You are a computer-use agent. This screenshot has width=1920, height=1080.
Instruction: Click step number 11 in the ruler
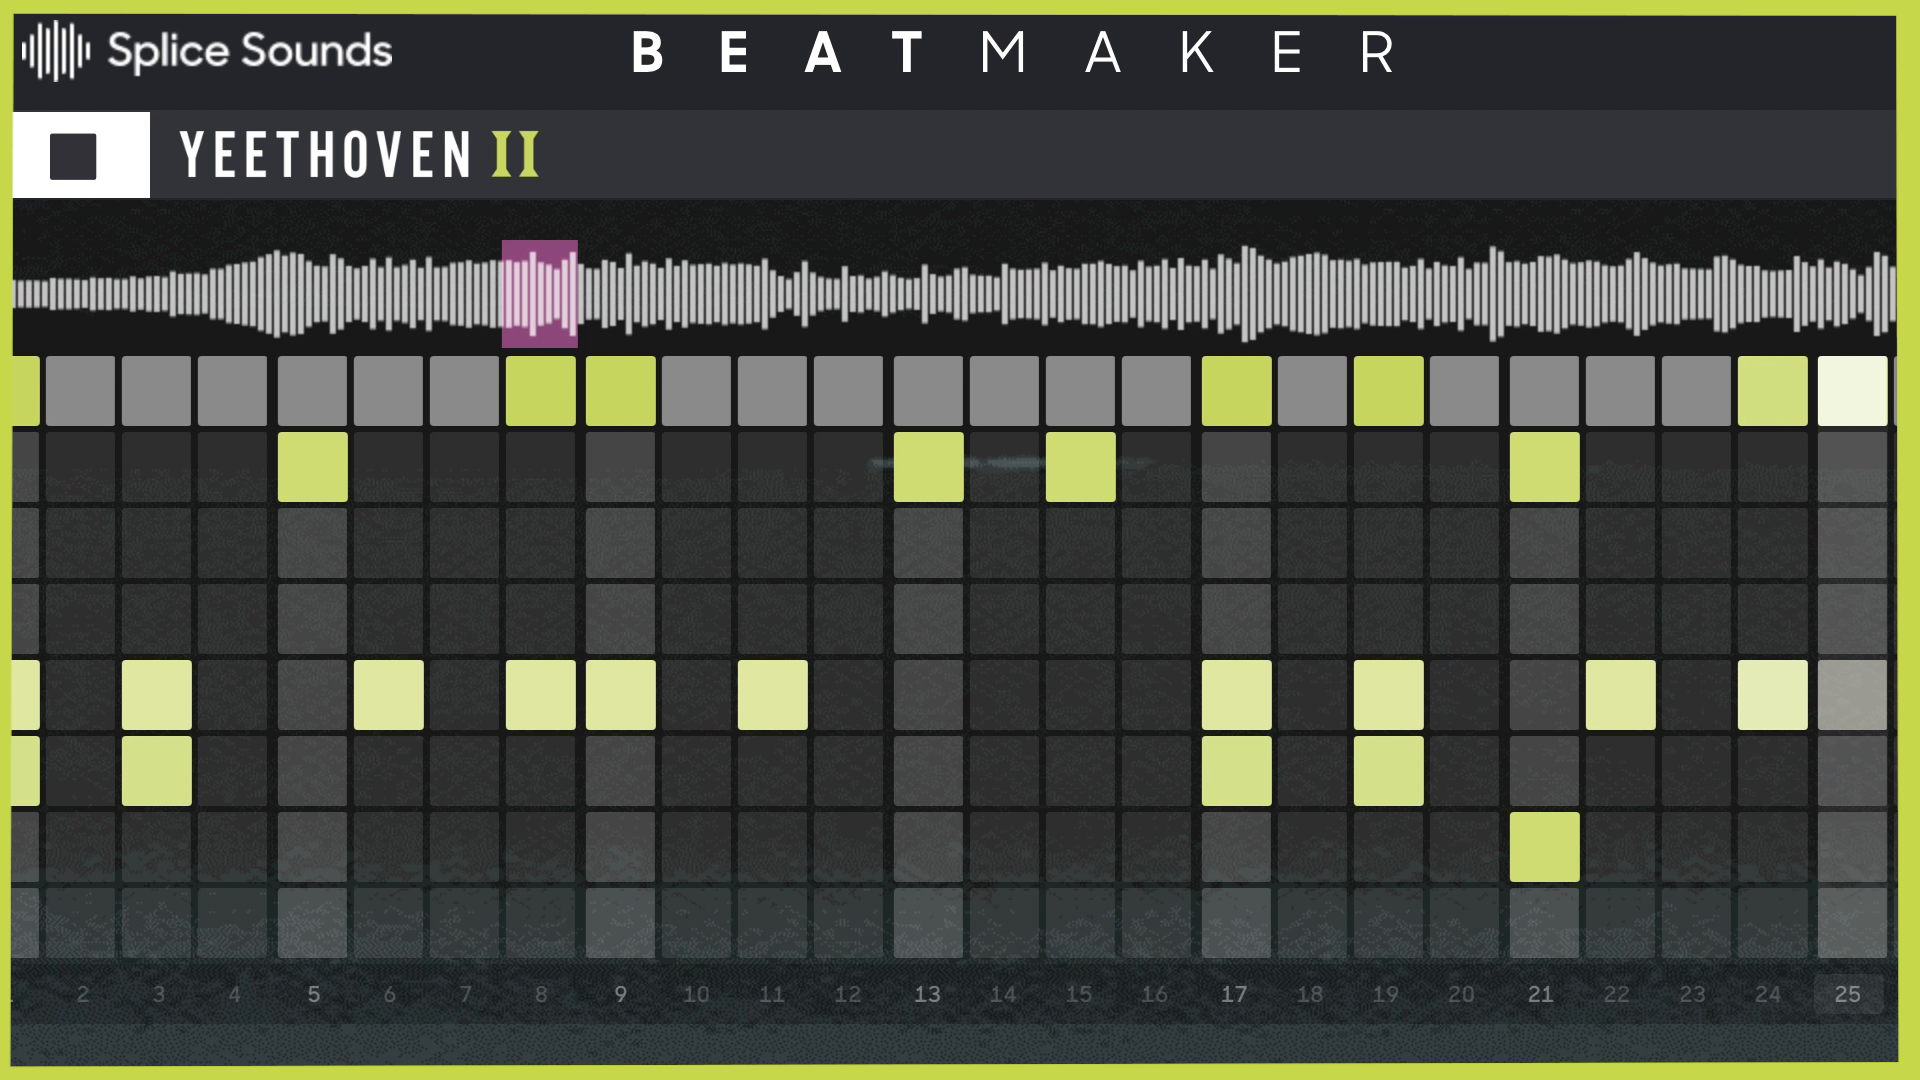click(772, 994)
